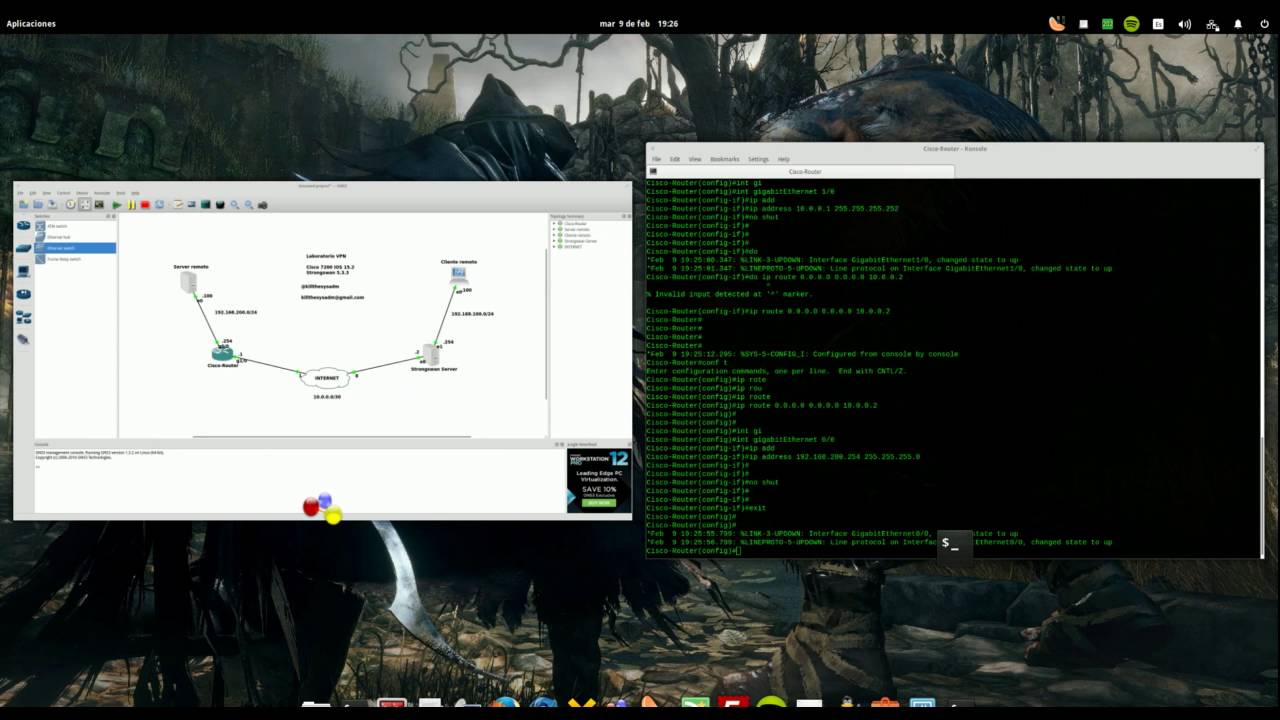
Task: Open the View menu in Konsole
Action: point(694,159)
